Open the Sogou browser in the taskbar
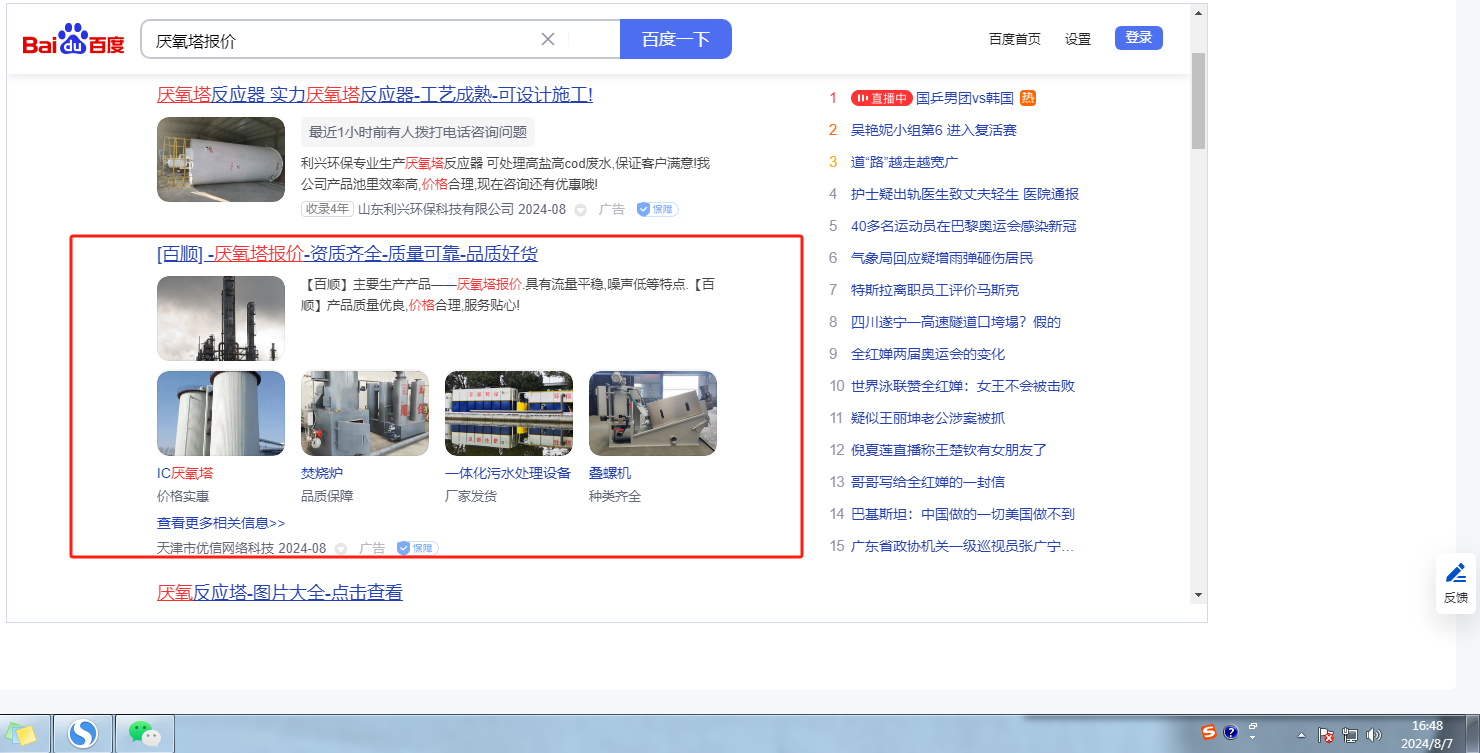 tap(83, 734)
